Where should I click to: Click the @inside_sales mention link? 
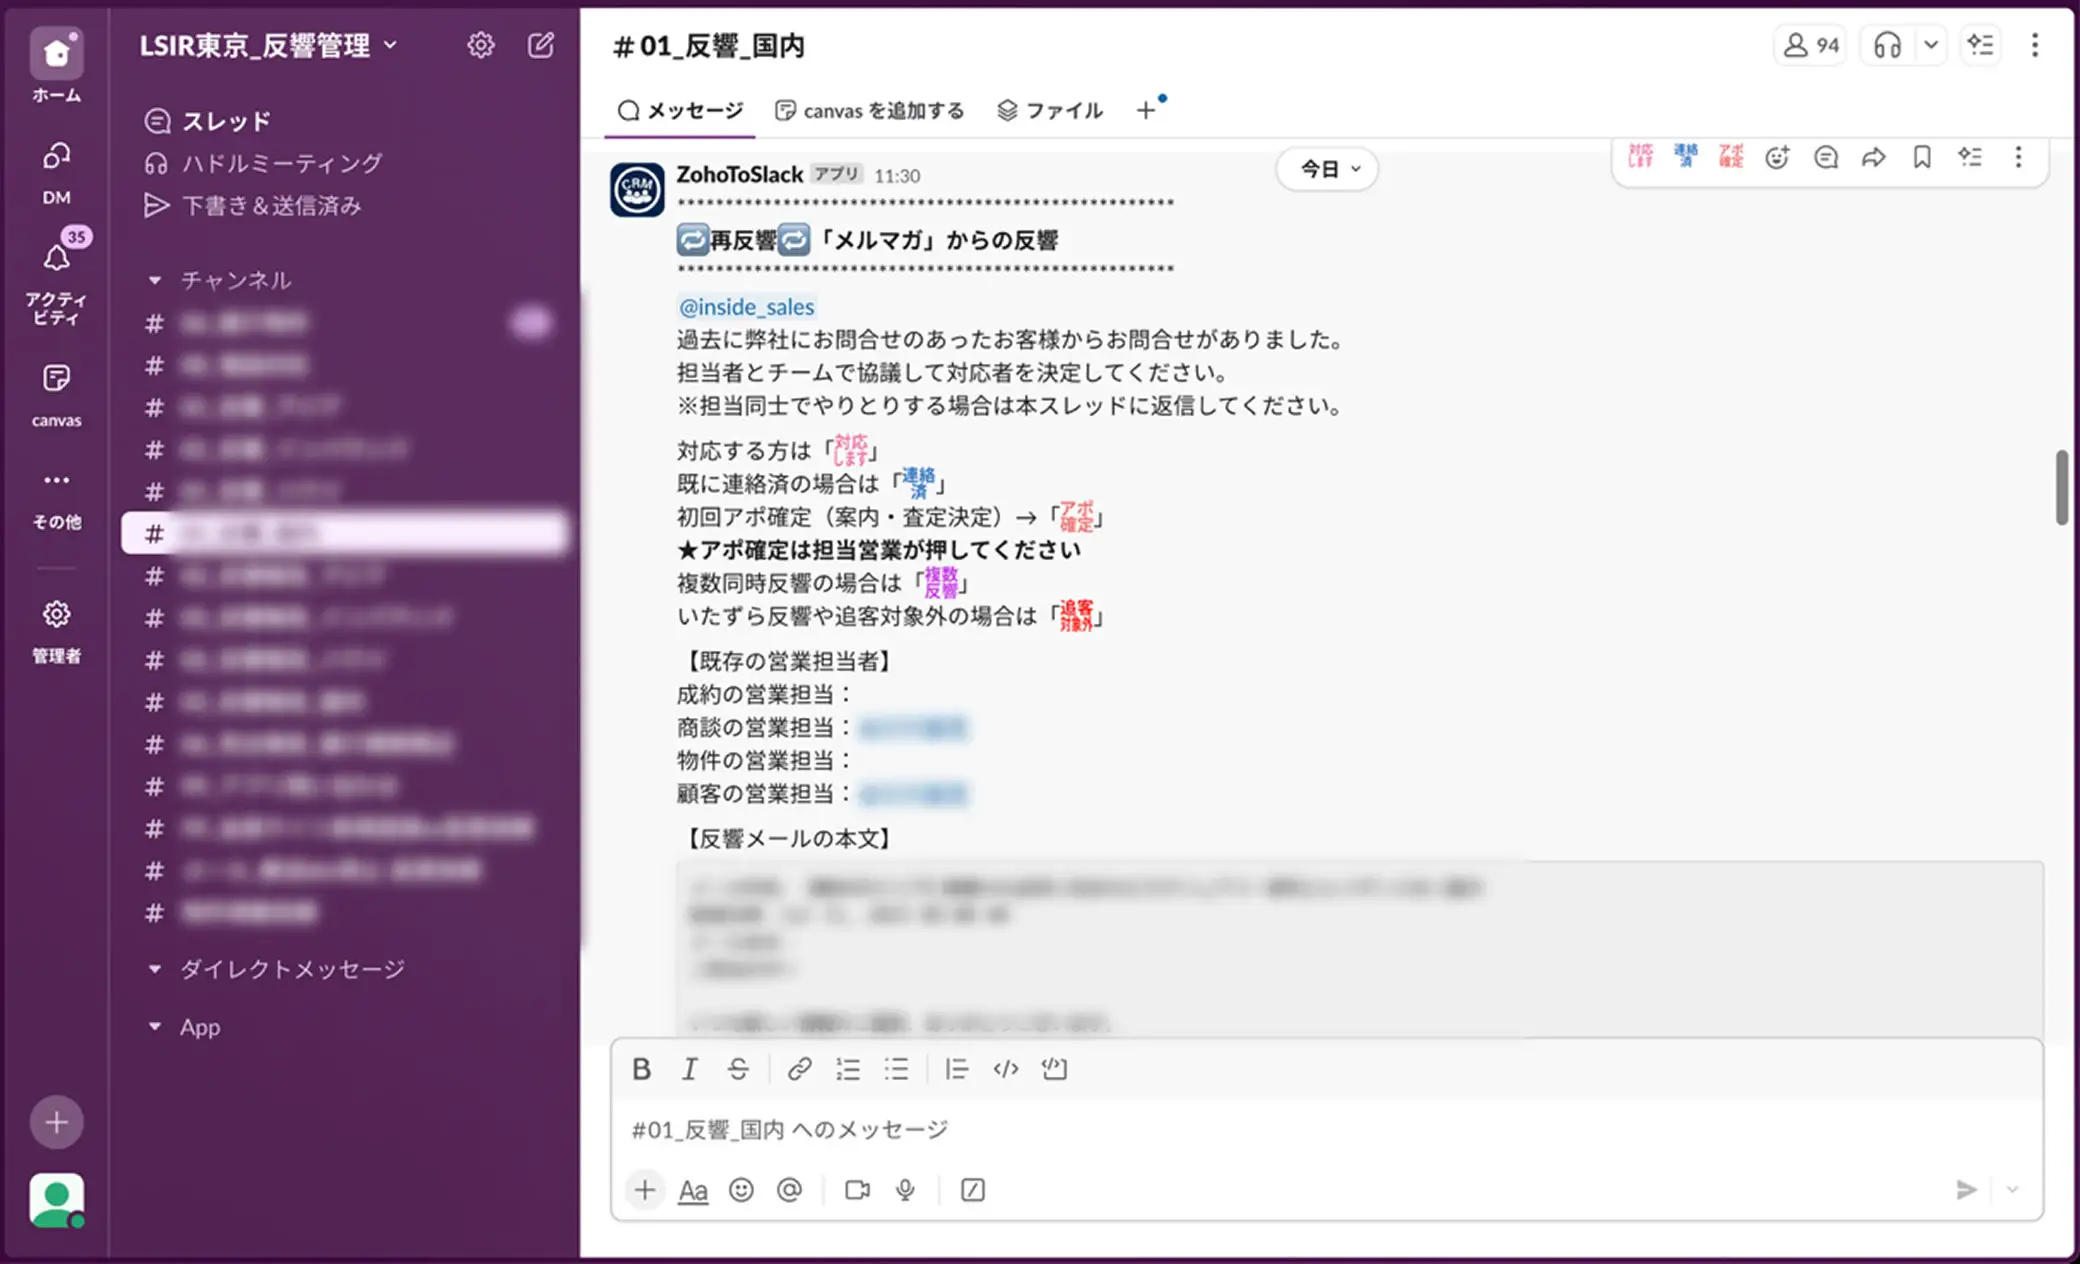pyautogui.click(x=746, y=307)
